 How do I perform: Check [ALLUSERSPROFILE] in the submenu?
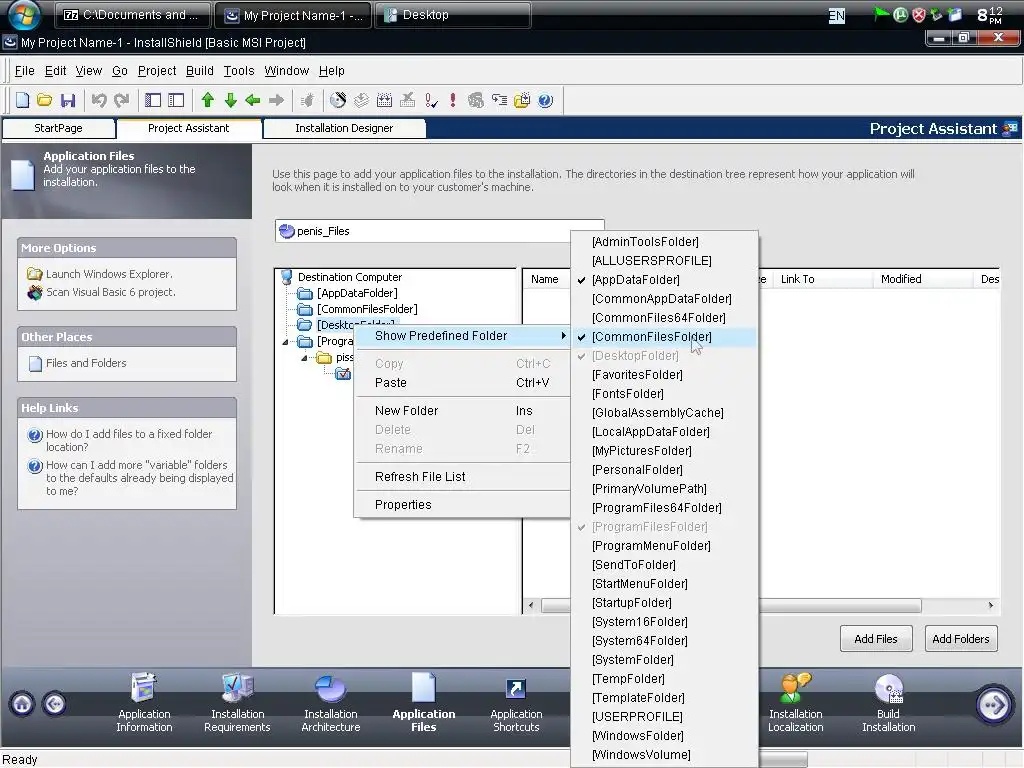click(x=664, y=261)
